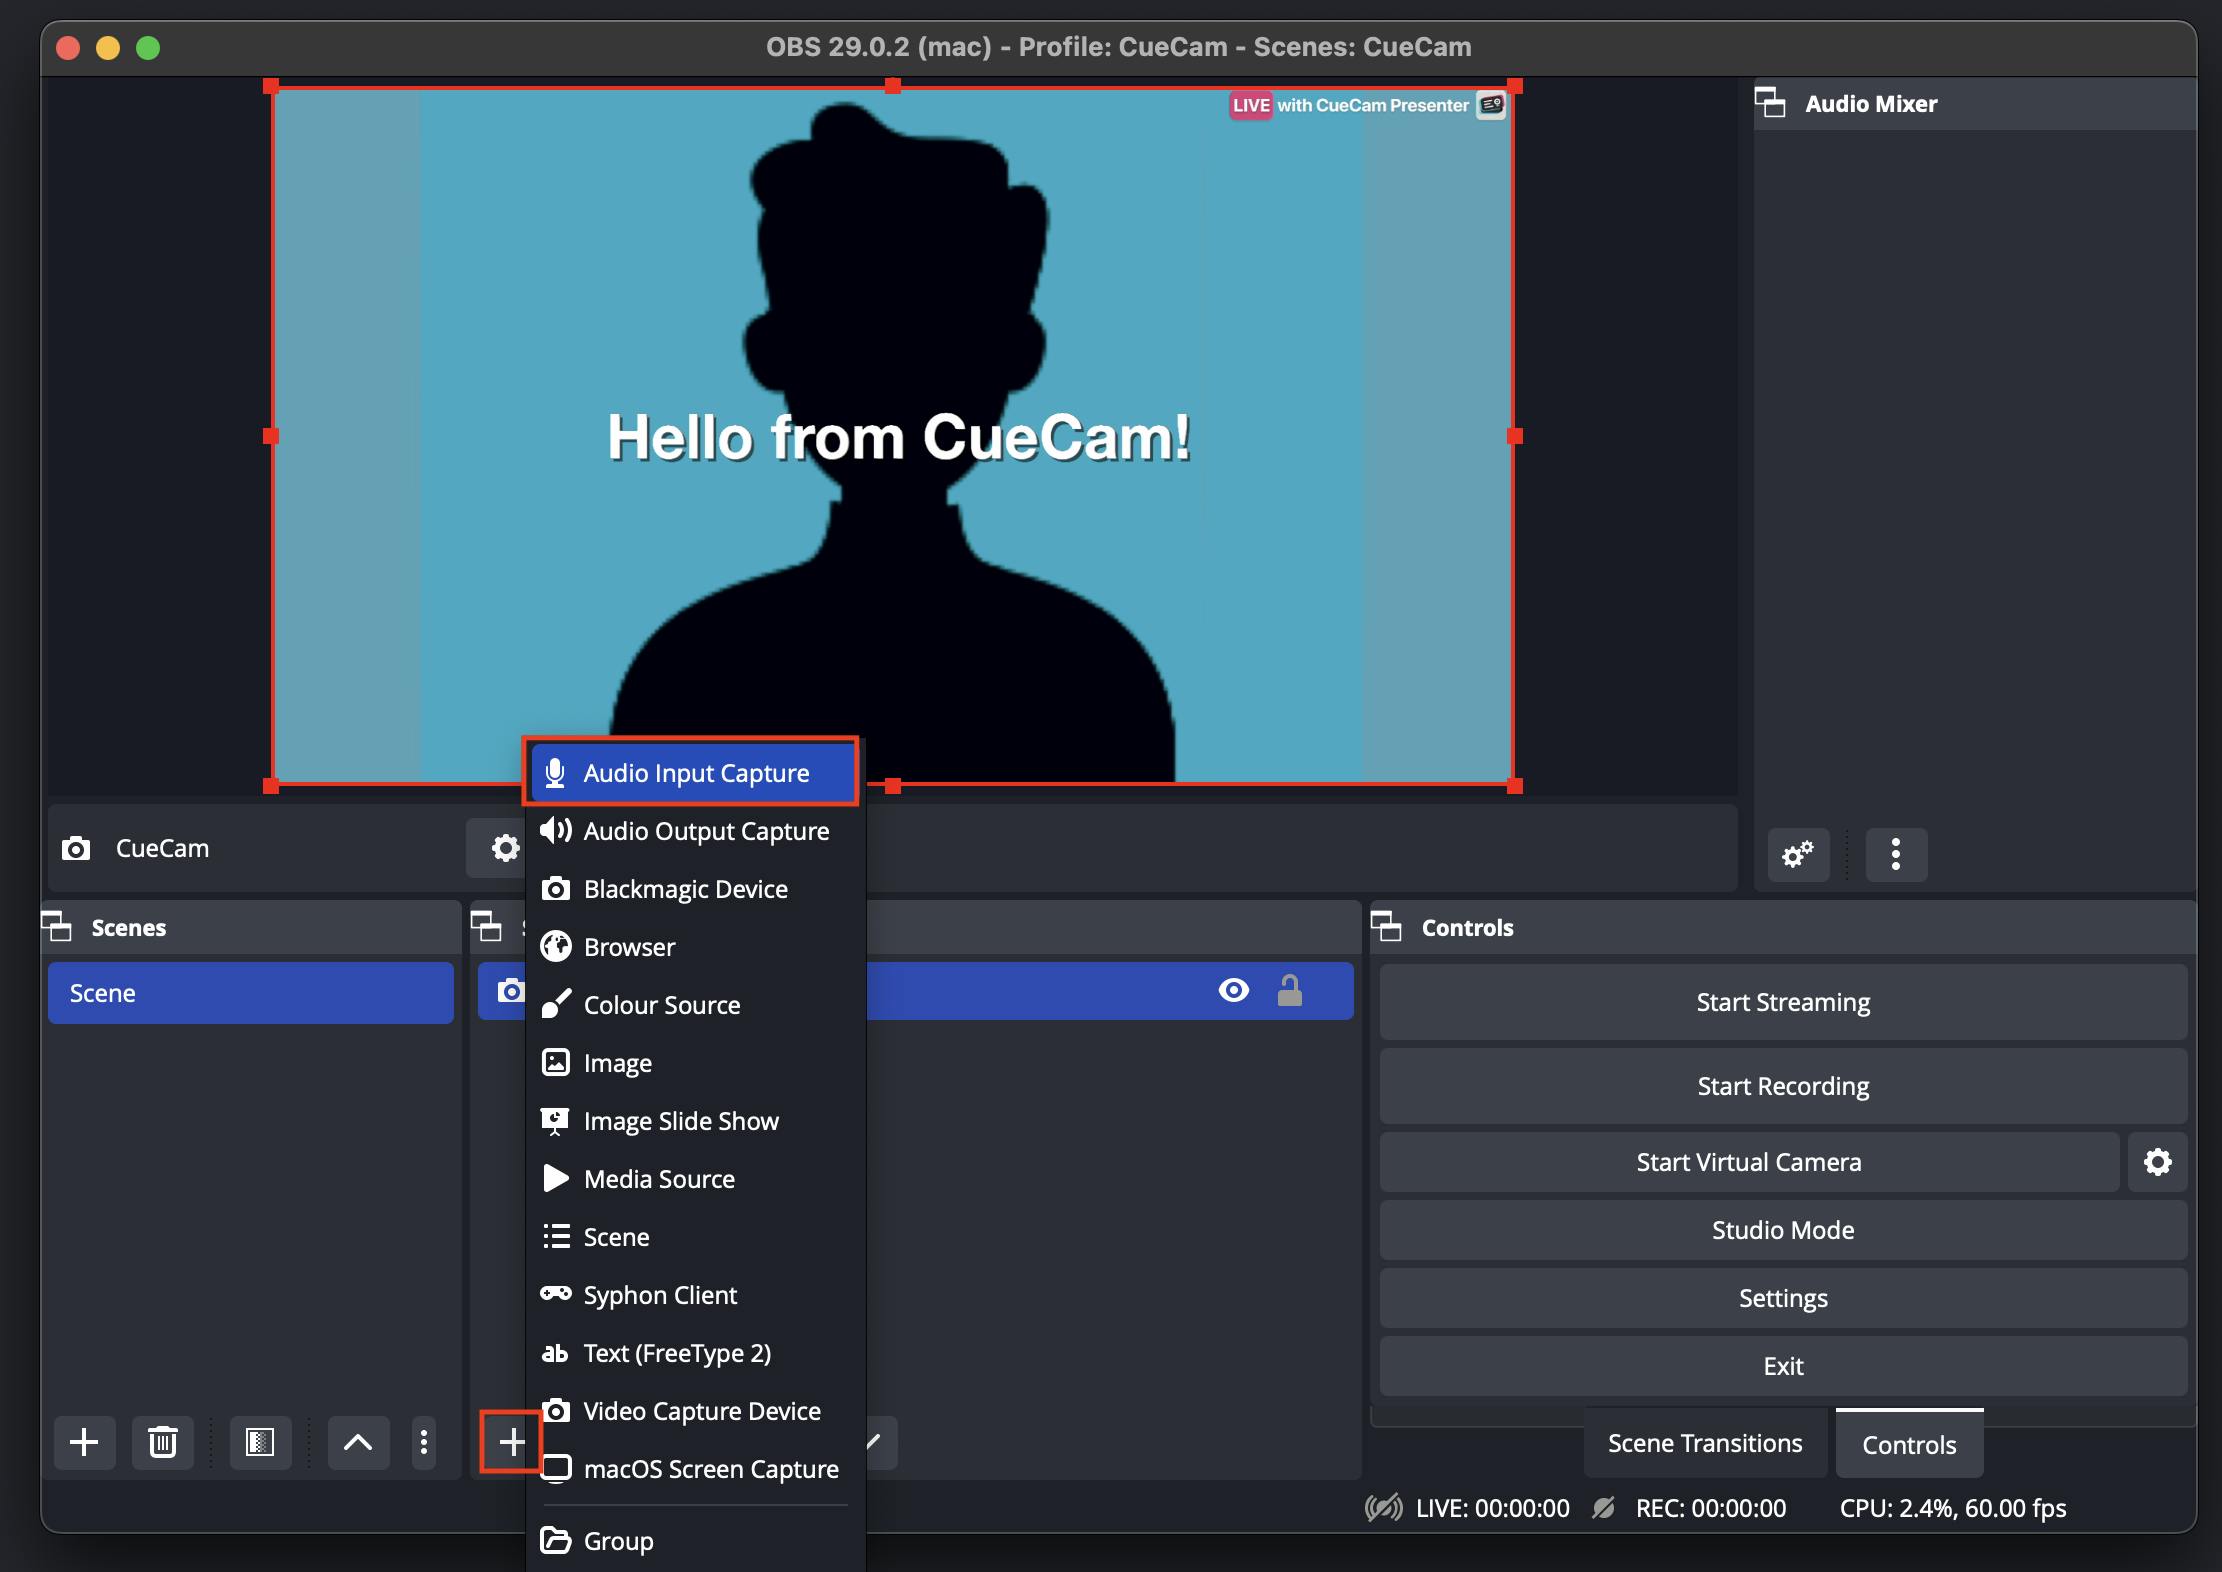Image resolution: width=2222 pixels, height=1572 pixels.
Task: Toggle lock on the CueCam source
Action: pyautogui.click(x=1290, y=990)
